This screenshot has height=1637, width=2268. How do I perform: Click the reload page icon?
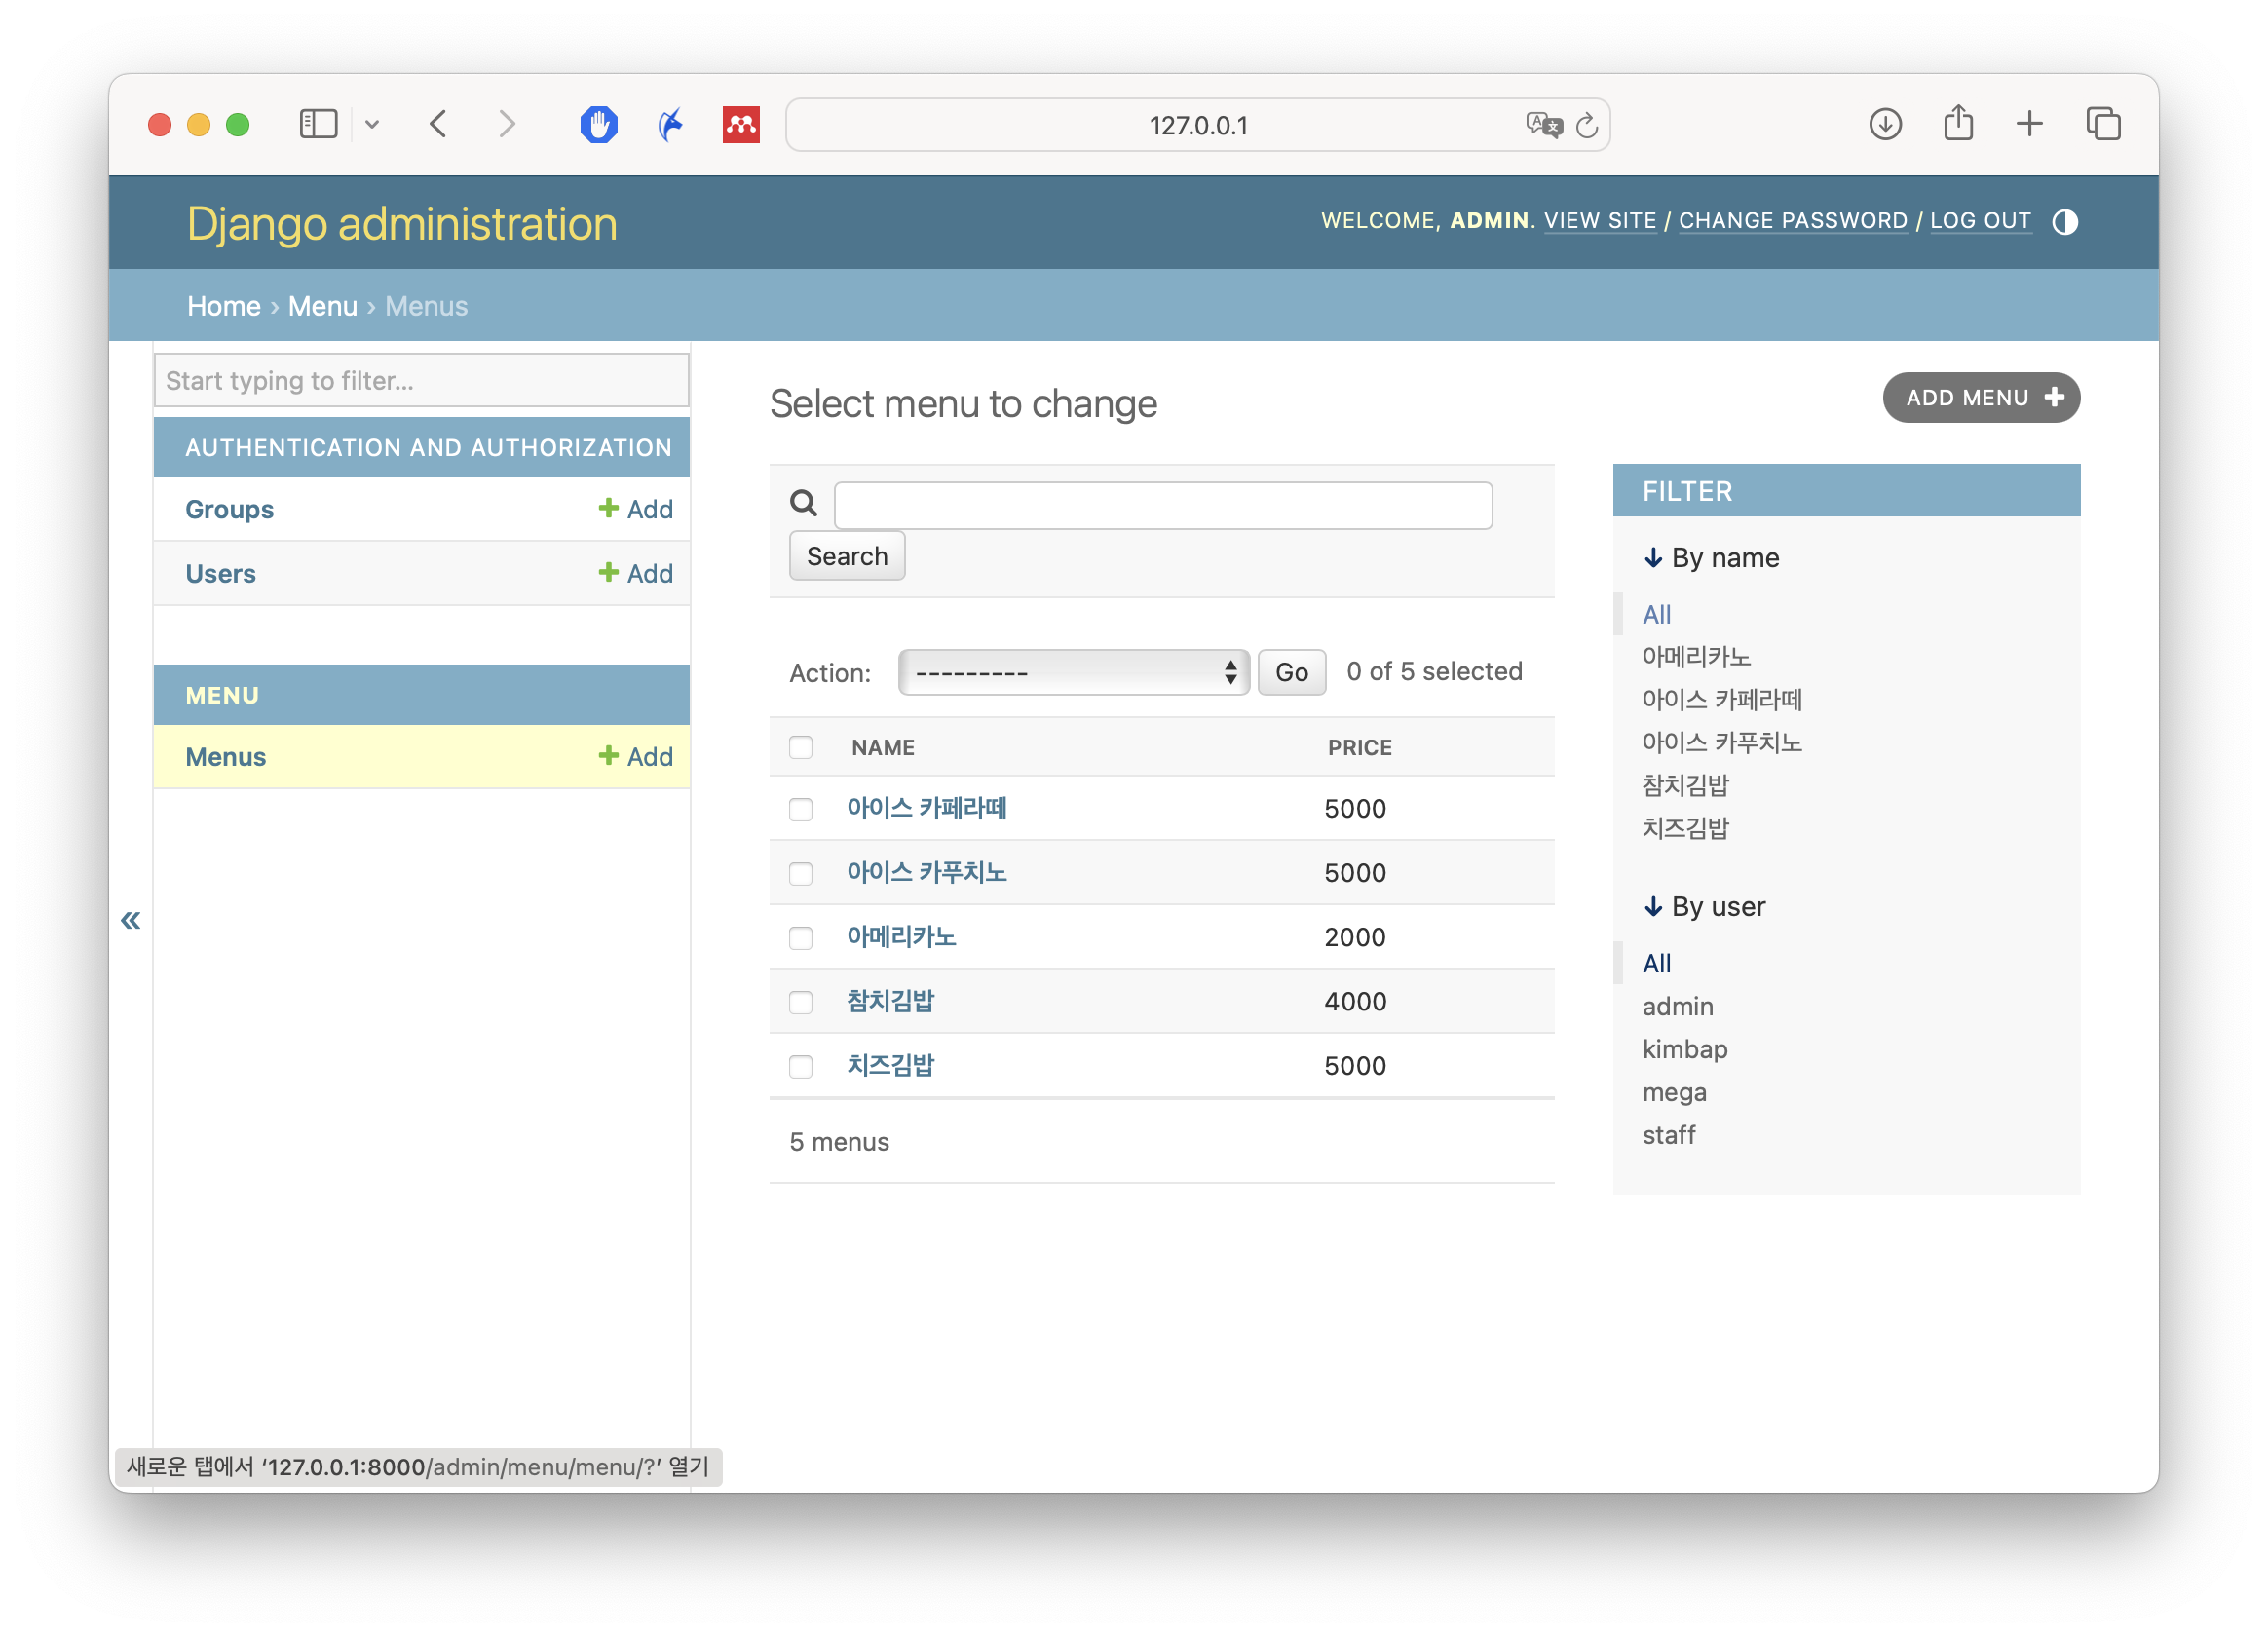click(1586, 126)
